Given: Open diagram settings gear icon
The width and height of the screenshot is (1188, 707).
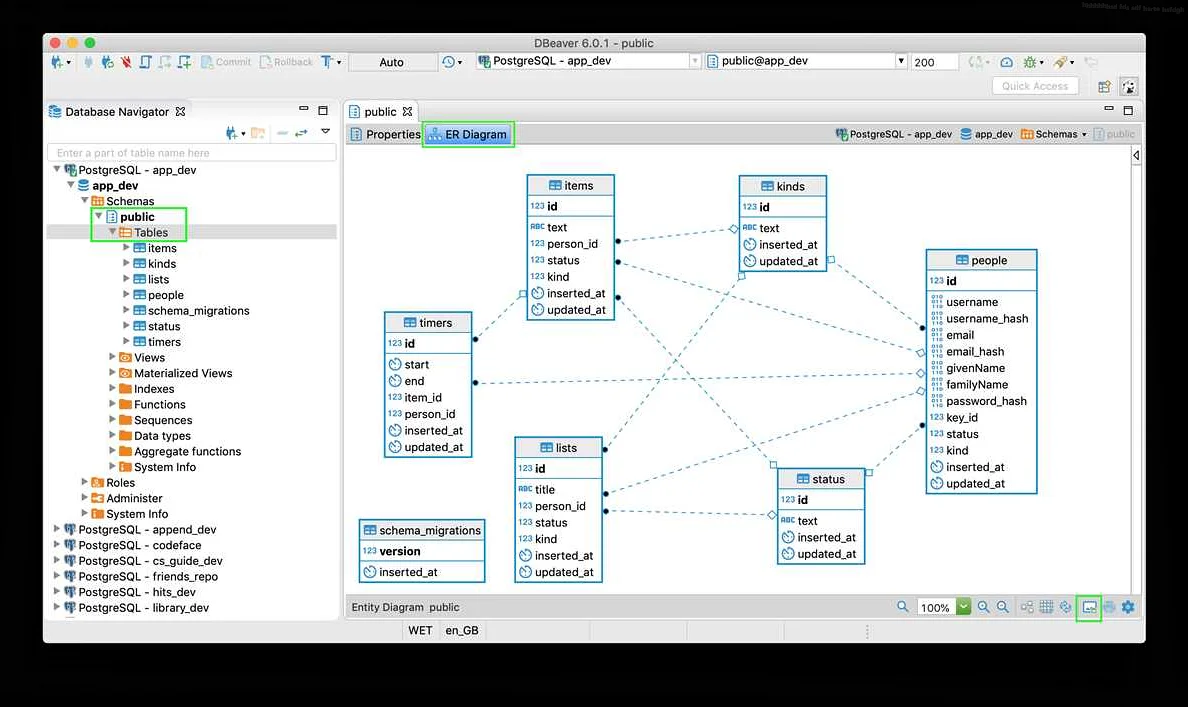Looking at the screenshot, I should click(1128, 607).
